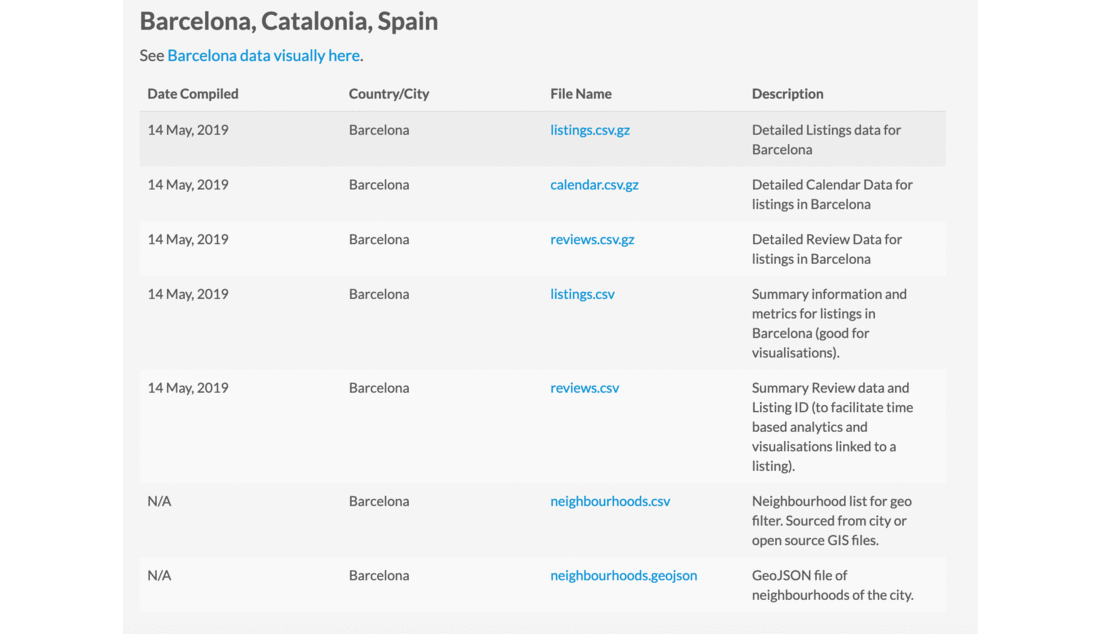
Task: Select the Barcelona, Catalonia, Spain heading
Action: [289, 21]
